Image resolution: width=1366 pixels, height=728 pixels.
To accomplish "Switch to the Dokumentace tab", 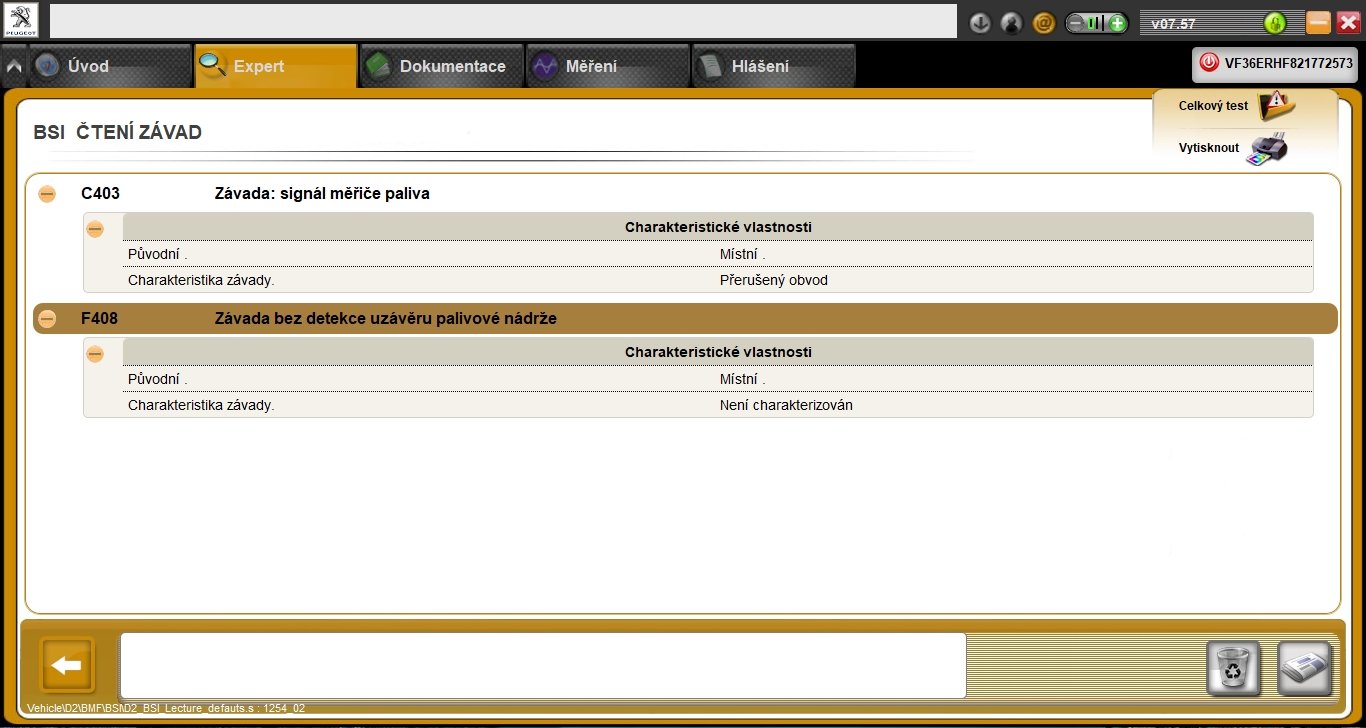I will (441, 66).
